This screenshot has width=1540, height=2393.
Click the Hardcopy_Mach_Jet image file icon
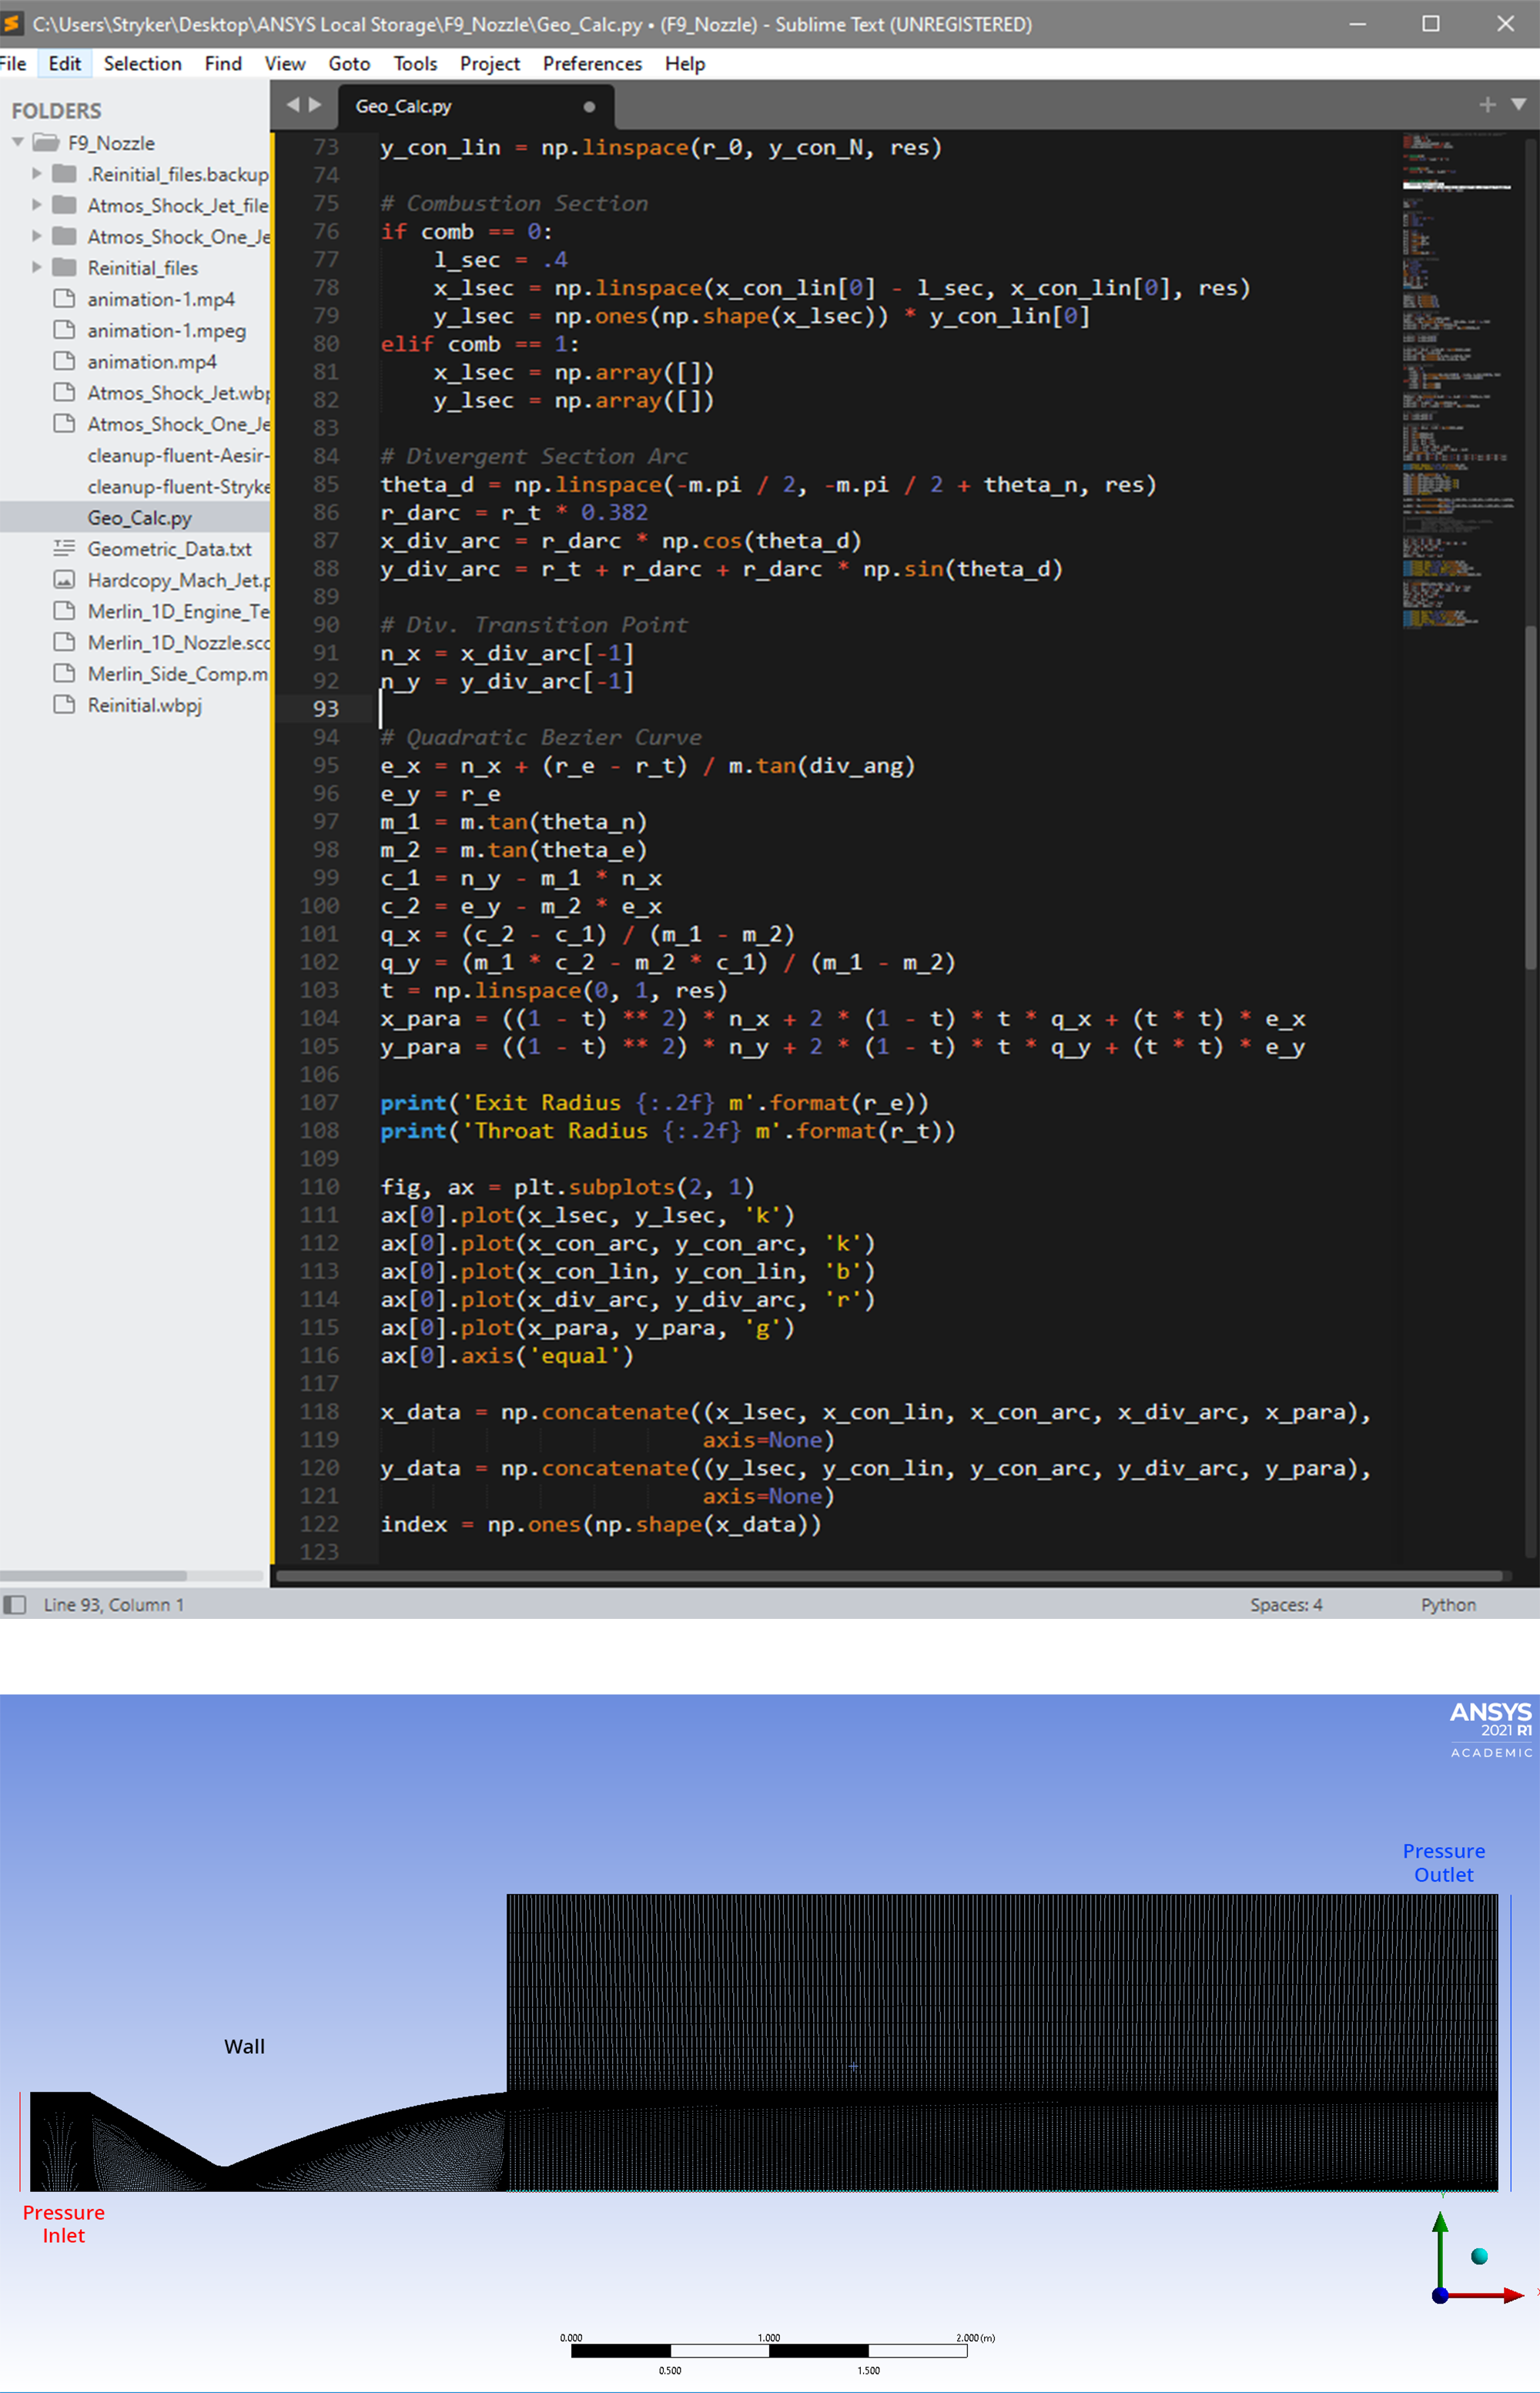click(x=64, y=580)
